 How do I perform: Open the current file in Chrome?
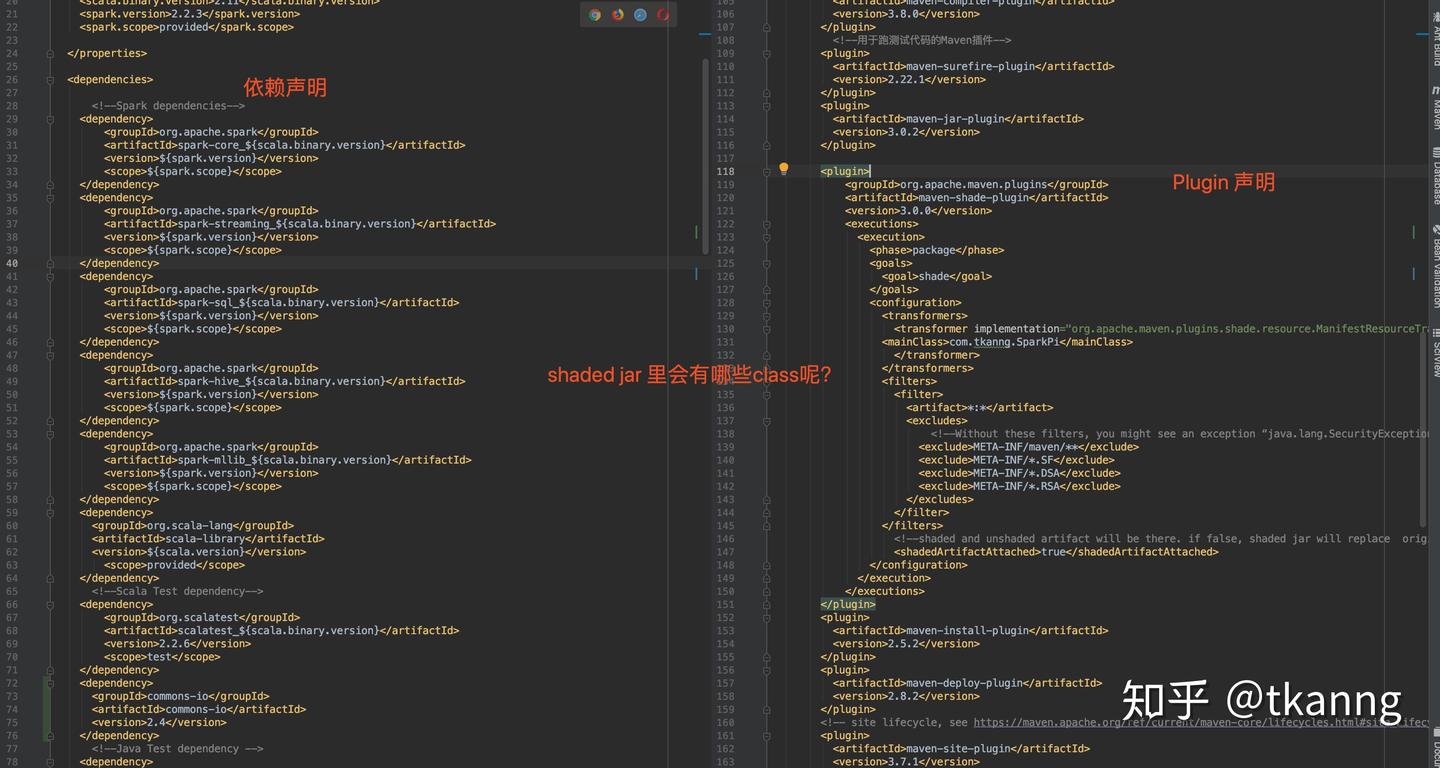click(x=596, y=15)
